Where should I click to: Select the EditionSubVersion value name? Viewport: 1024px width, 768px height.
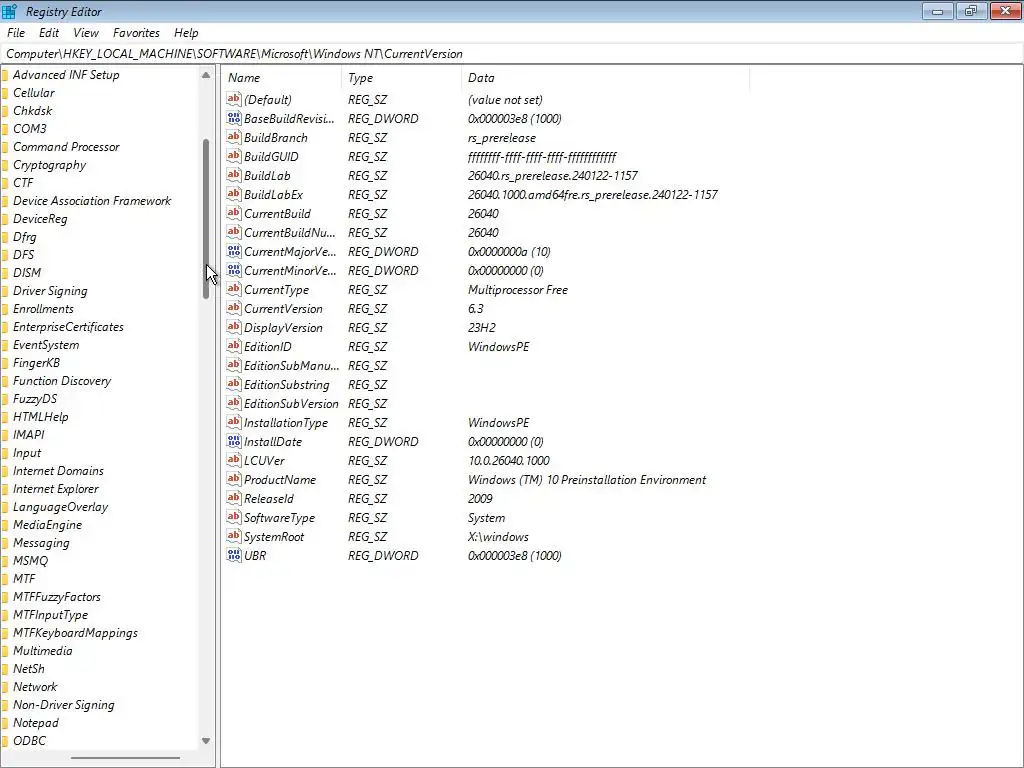pyautogui.click(x=291, y=404)
